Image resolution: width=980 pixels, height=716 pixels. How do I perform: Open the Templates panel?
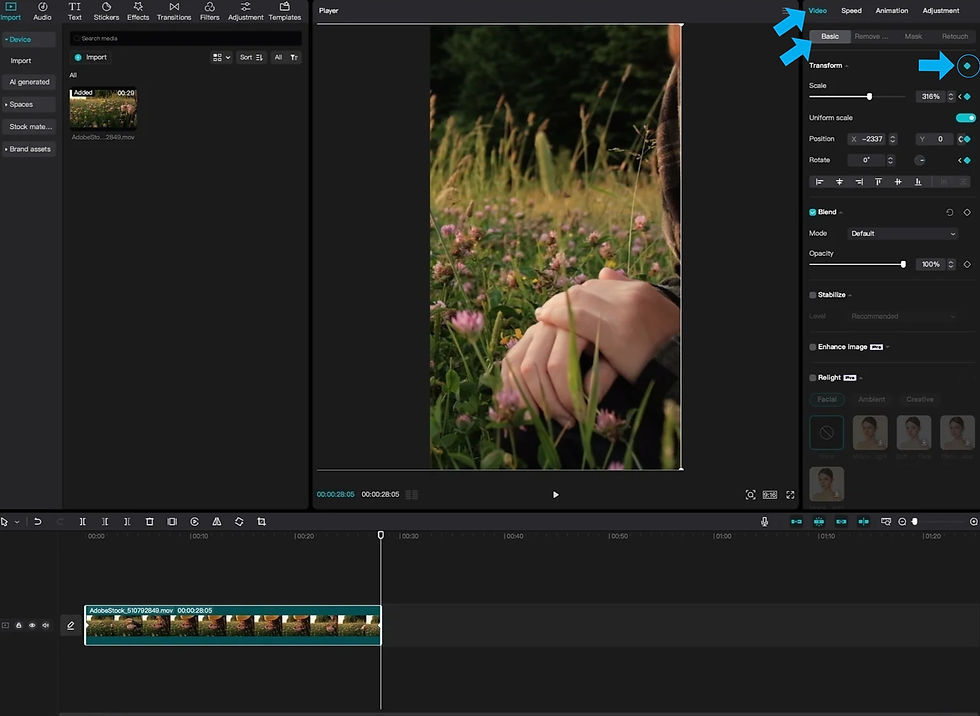pyautogui.click(x=284, y=10)
